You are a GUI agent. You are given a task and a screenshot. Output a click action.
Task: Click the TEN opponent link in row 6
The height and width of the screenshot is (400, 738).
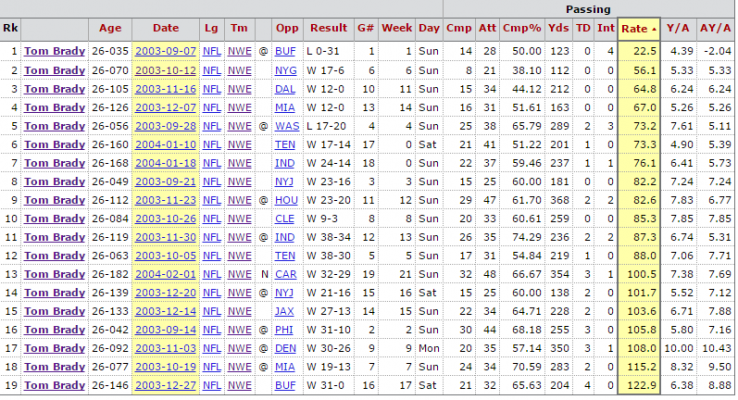coord(285,145)
